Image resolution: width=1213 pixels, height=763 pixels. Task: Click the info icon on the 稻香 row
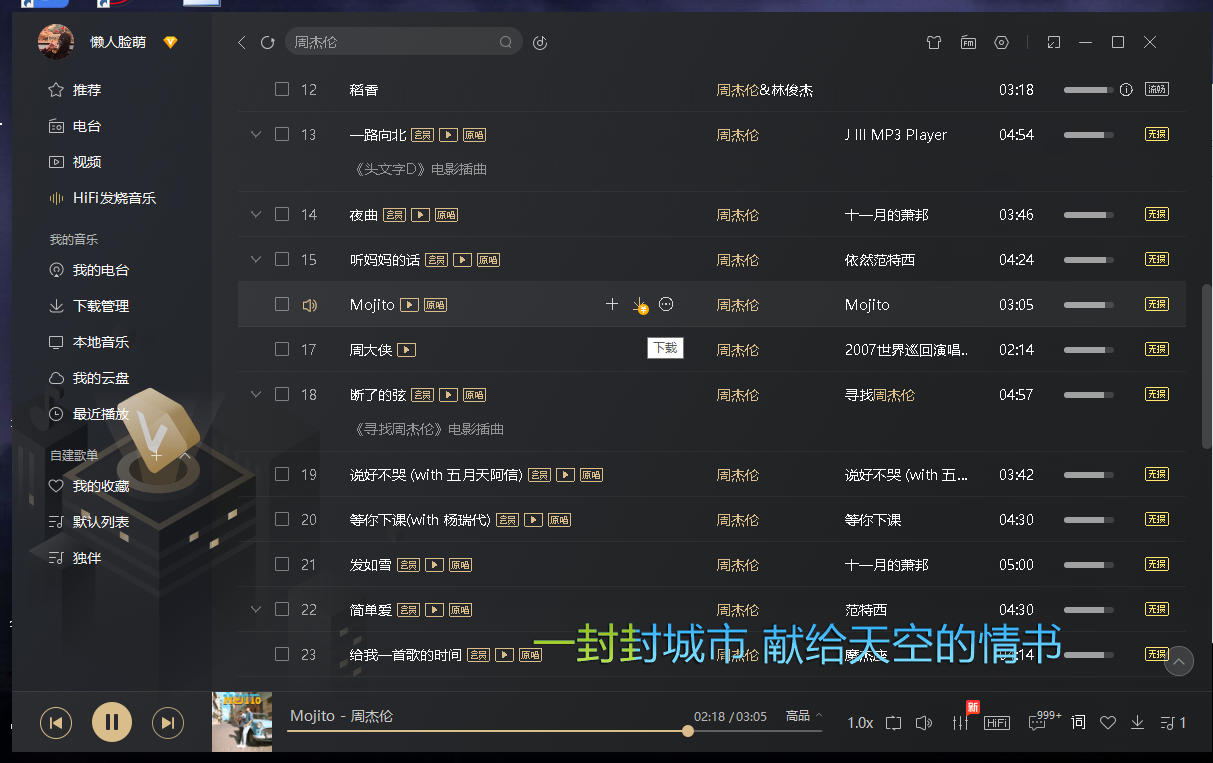pos(1126,90)
